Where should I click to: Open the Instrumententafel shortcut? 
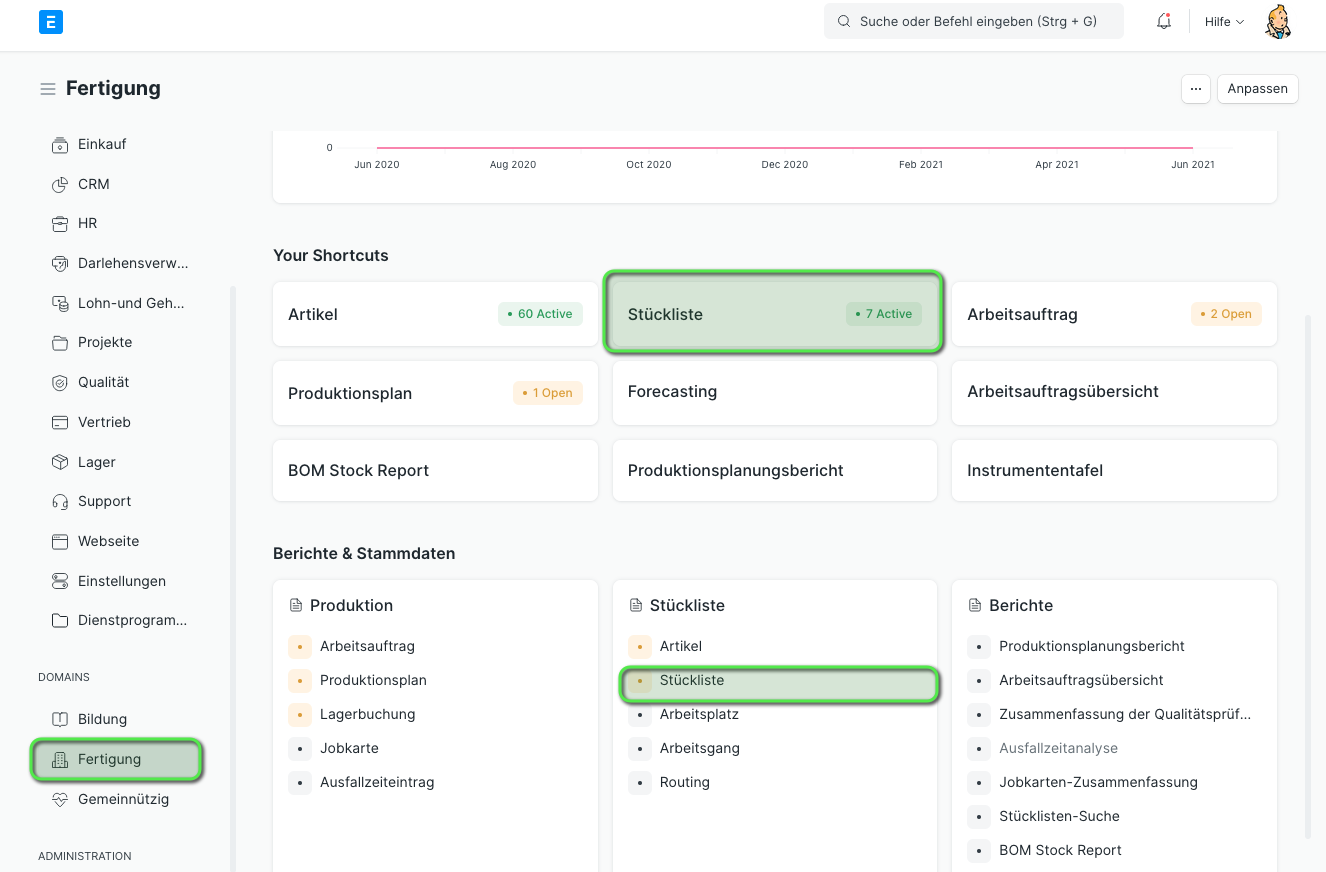[x=1114, y=470]
